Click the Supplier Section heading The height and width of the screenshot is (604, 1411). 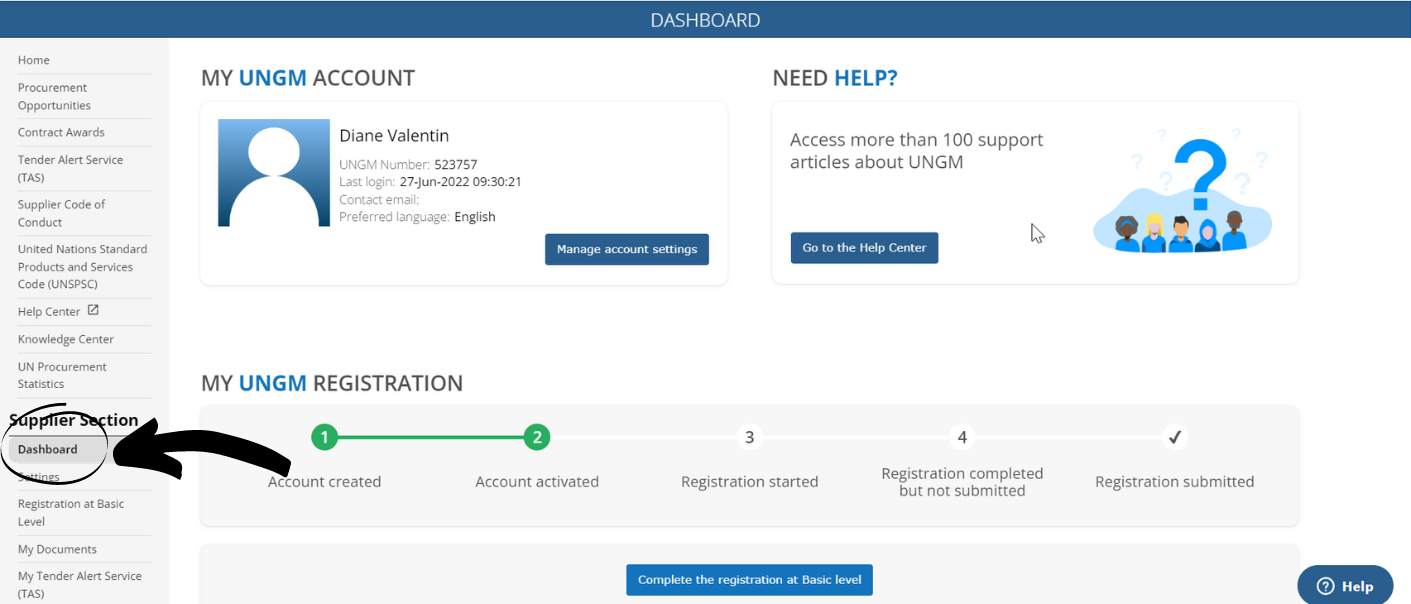[x=74, y=420]
